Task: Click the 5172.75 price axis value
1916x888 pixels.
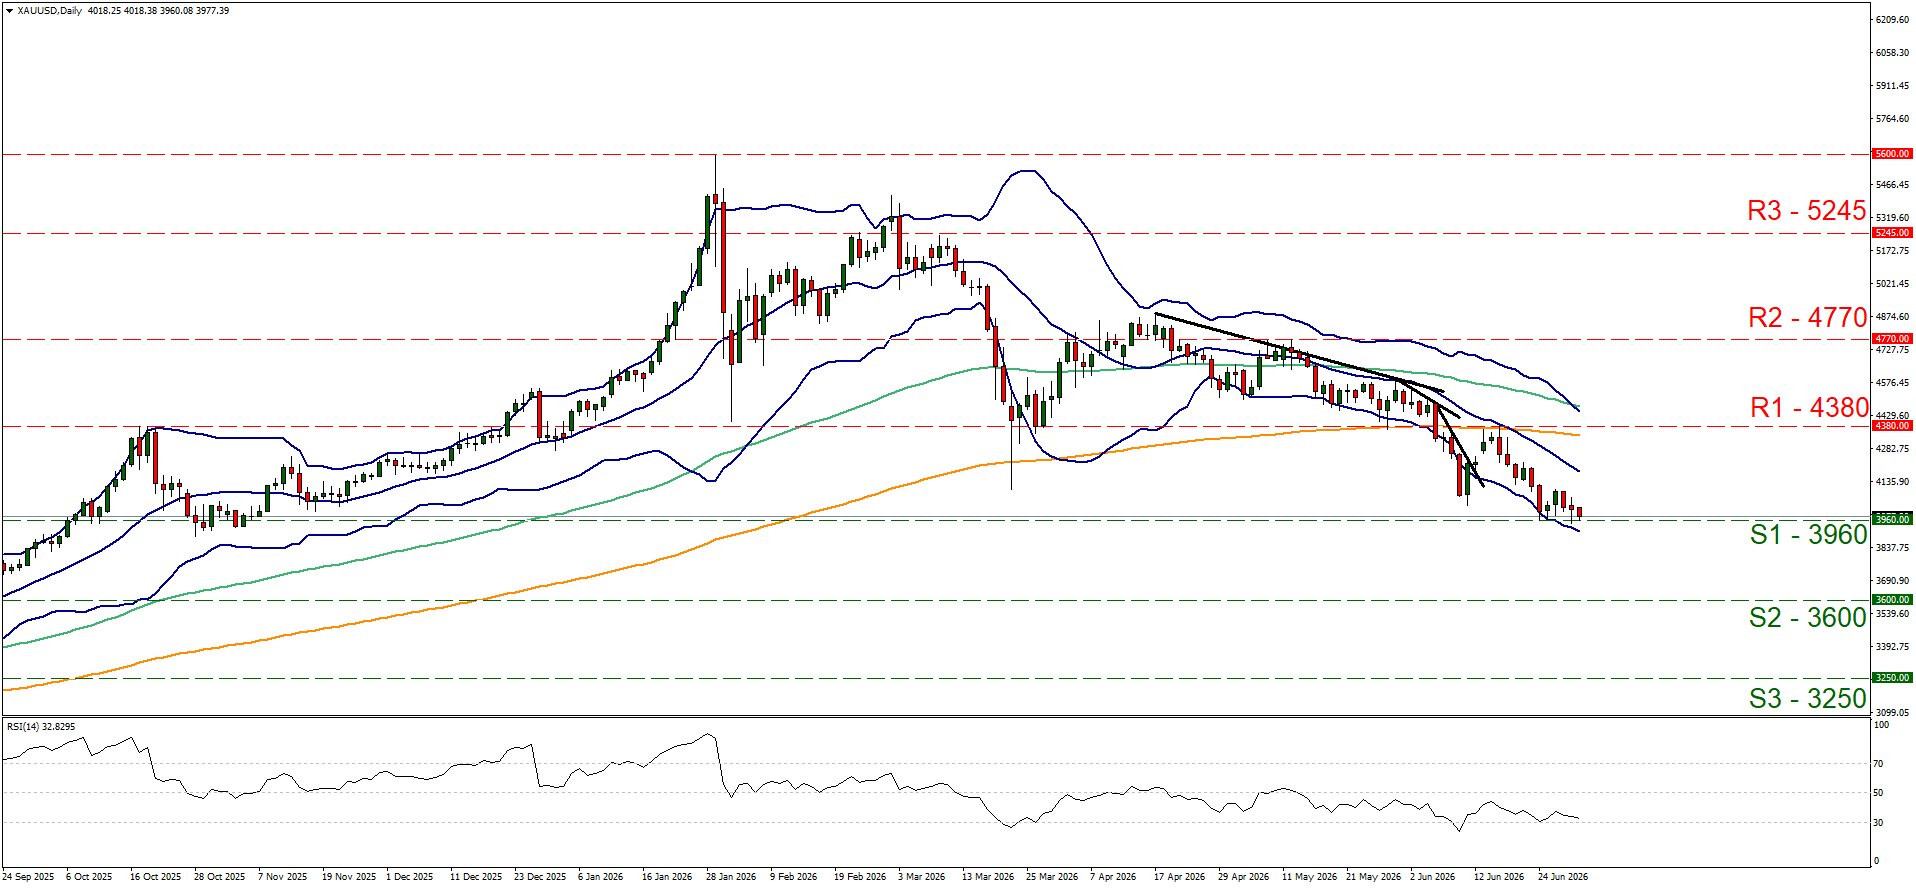Action: click(x=1892, y=251)
